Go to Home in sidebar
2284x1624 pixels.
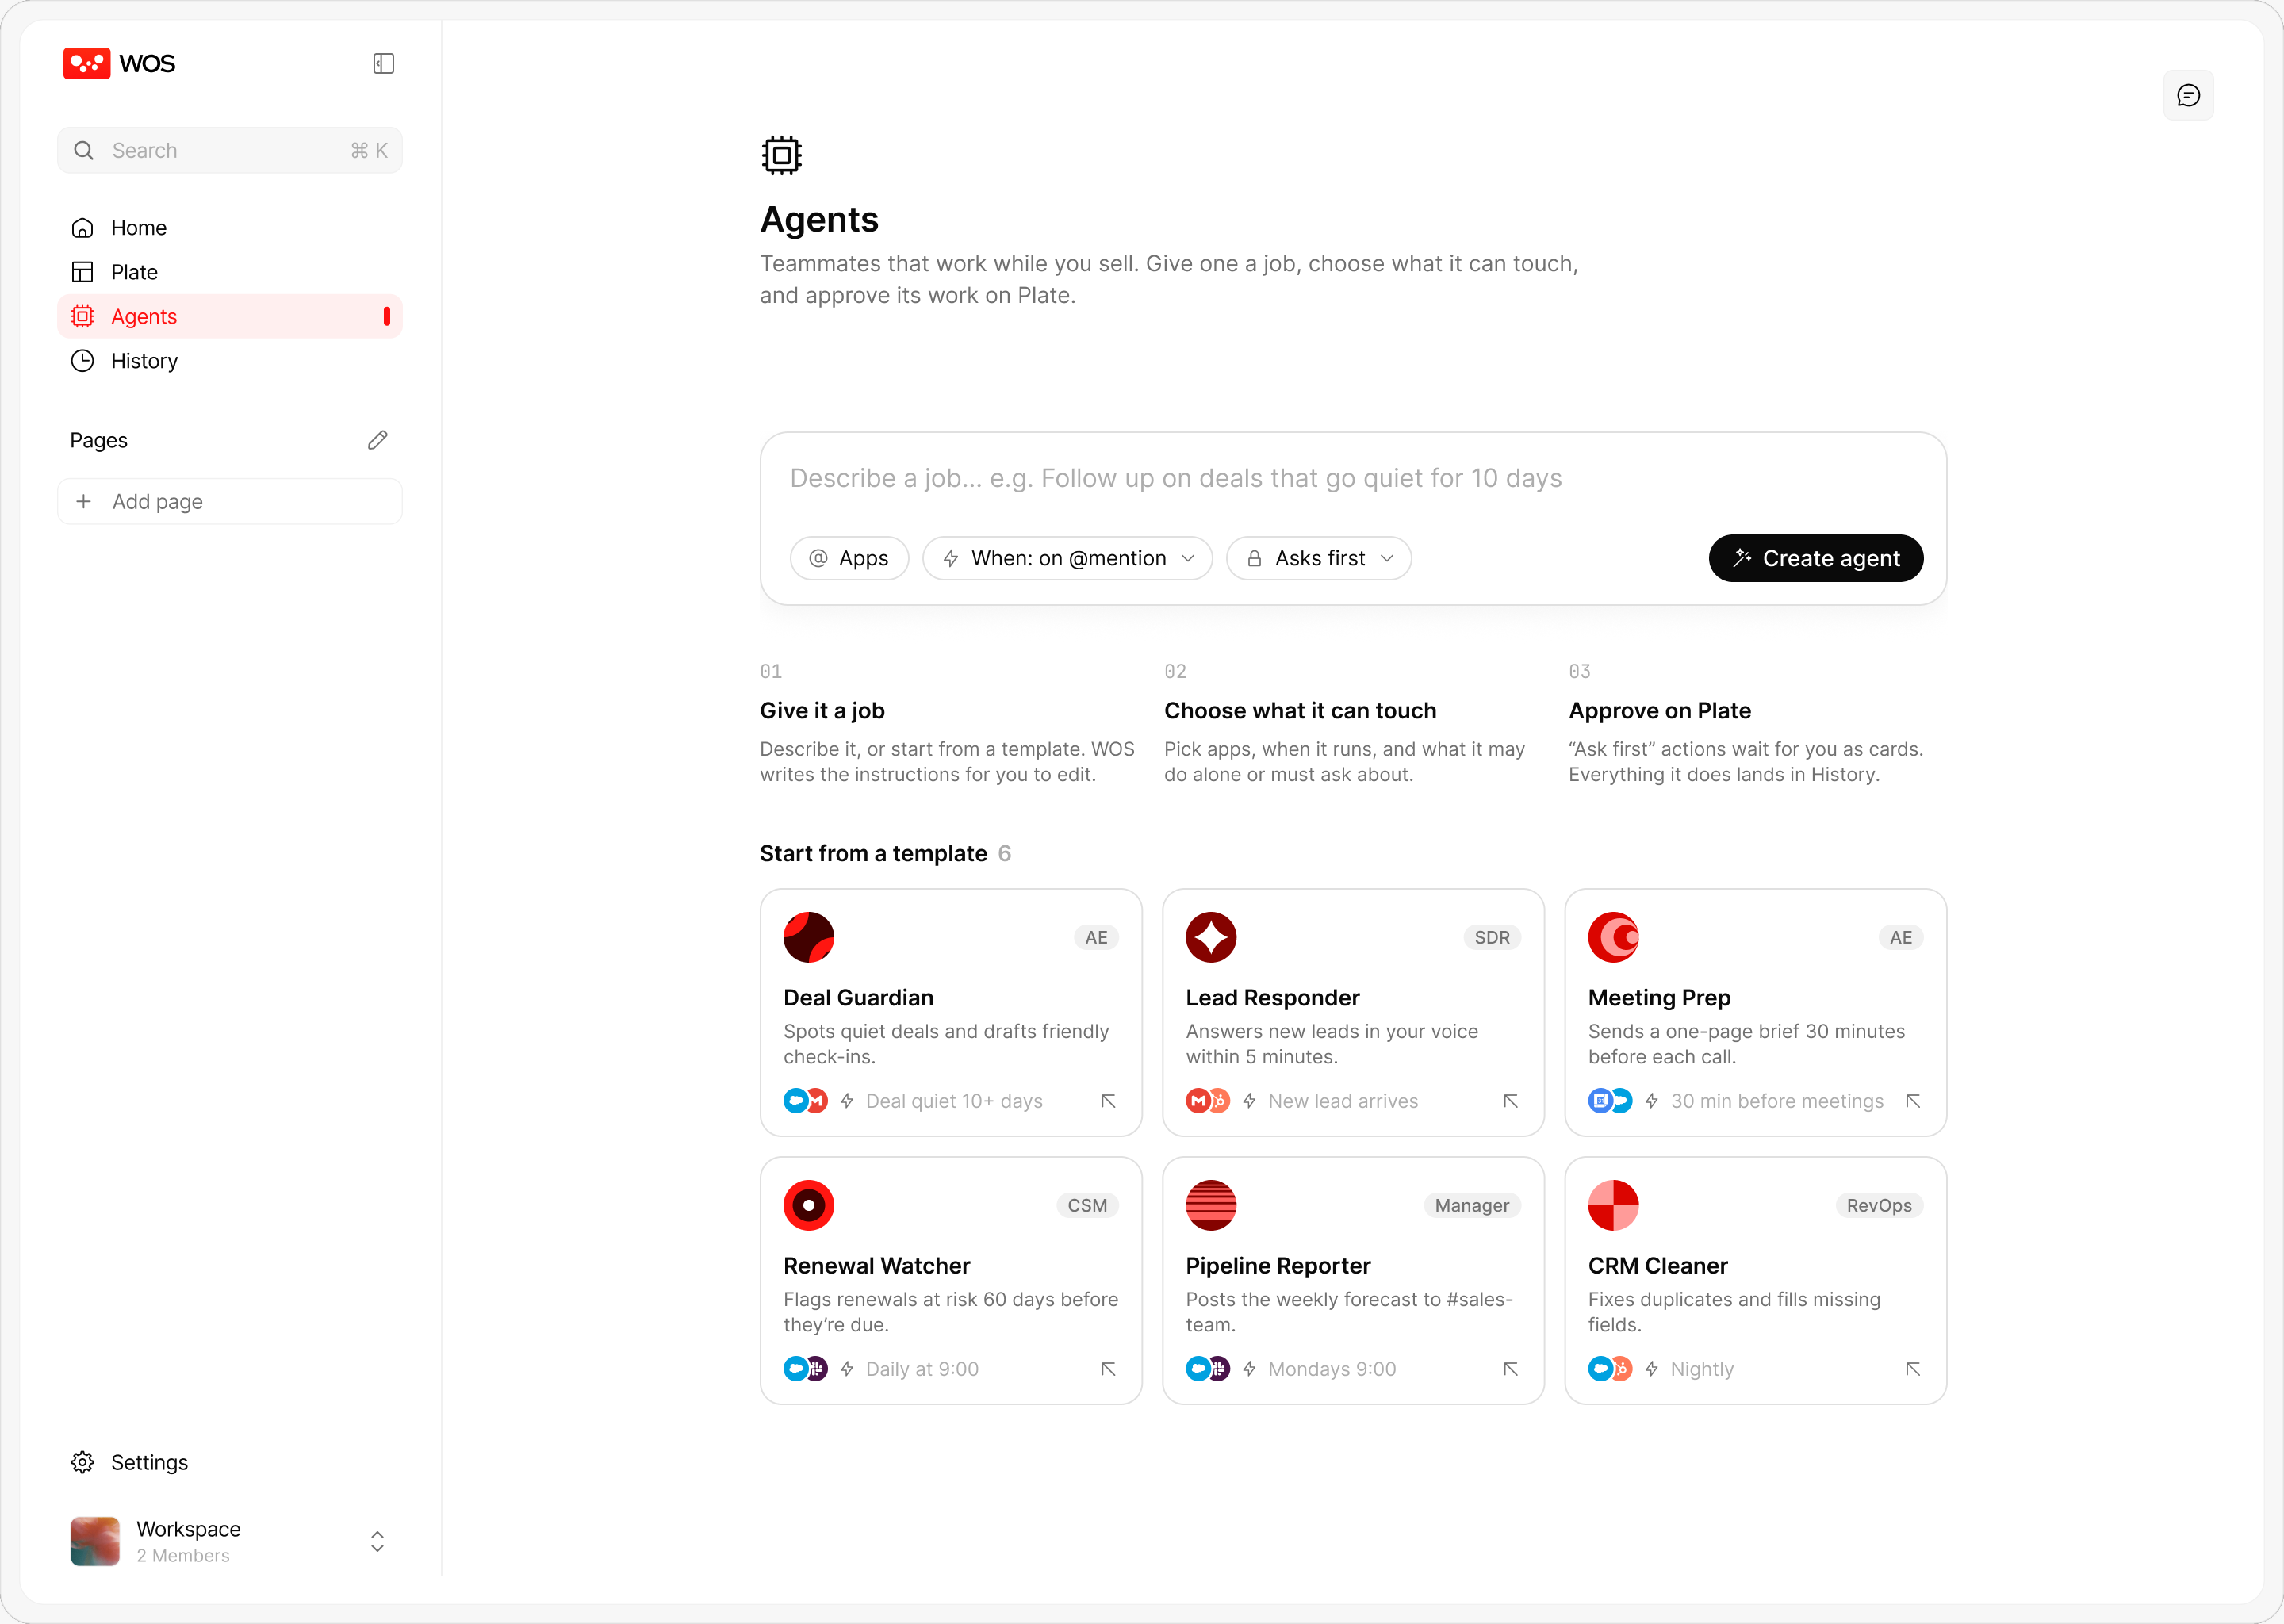(x=230, y=228)
